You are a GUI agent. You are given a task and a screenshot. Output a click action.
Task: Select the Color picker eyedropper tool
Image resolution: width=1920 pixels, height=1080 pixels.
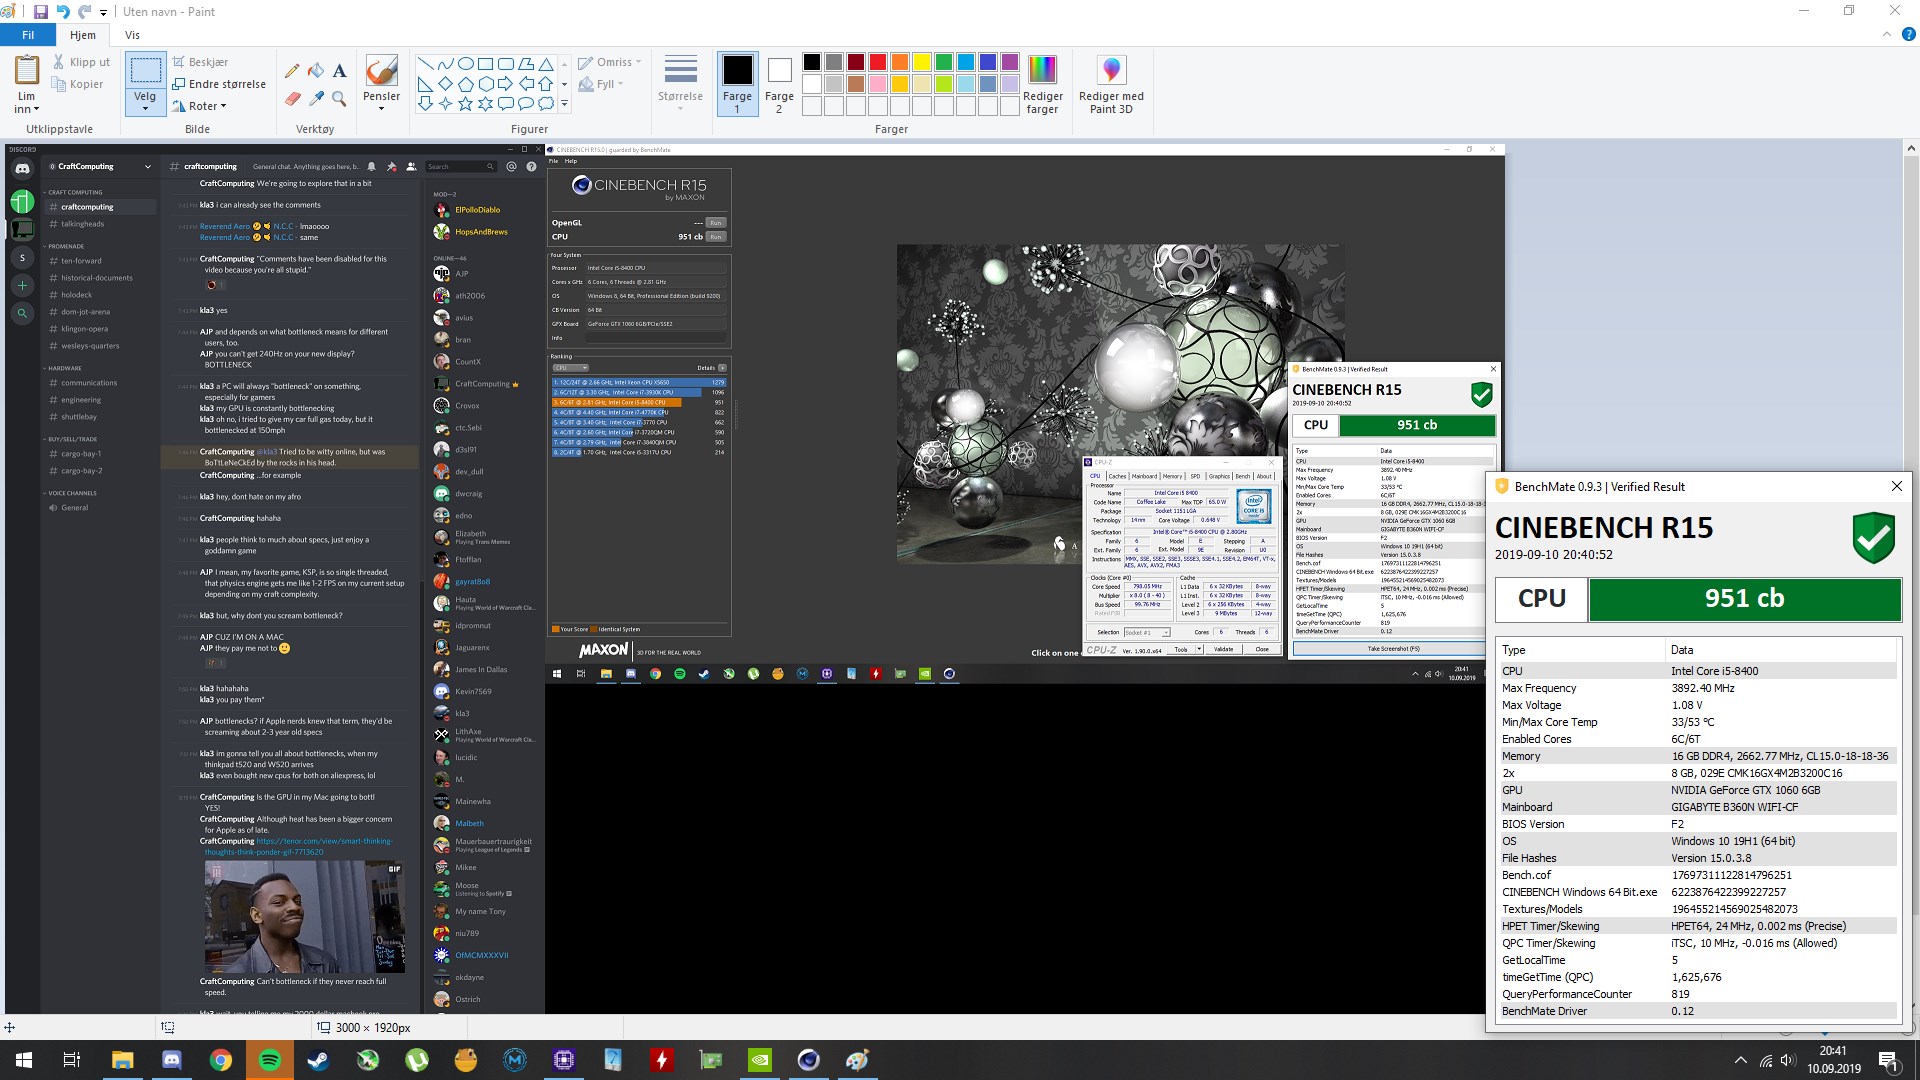click(316, 98)
